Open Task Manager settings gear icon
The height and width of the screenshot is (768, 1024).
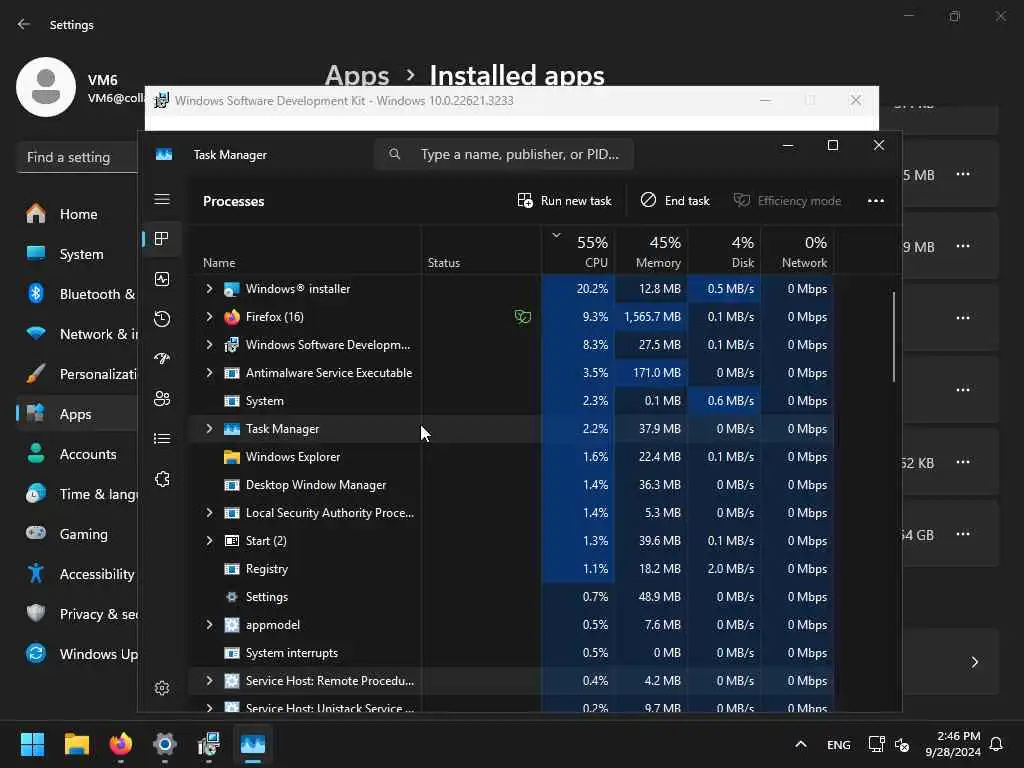(x=162, y=688)
